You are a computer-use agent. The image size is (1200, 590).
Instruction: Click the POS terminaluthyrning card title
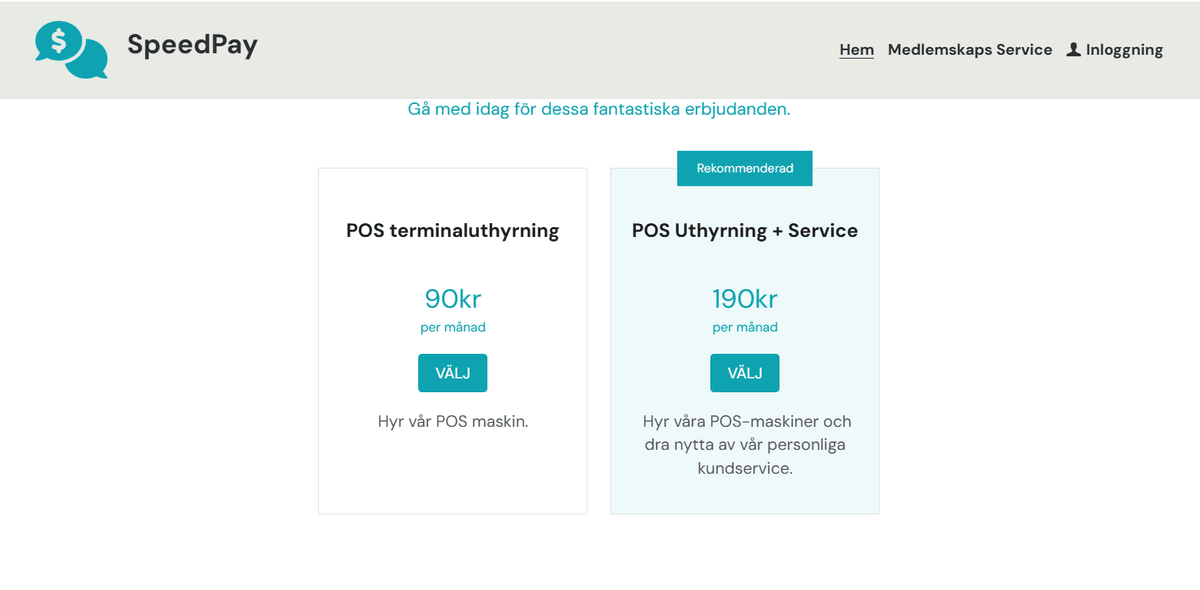point(452,230)
